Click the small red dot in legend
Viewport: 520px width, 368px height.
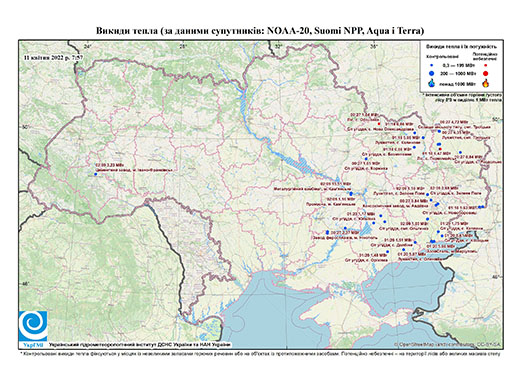click(485, 66)
